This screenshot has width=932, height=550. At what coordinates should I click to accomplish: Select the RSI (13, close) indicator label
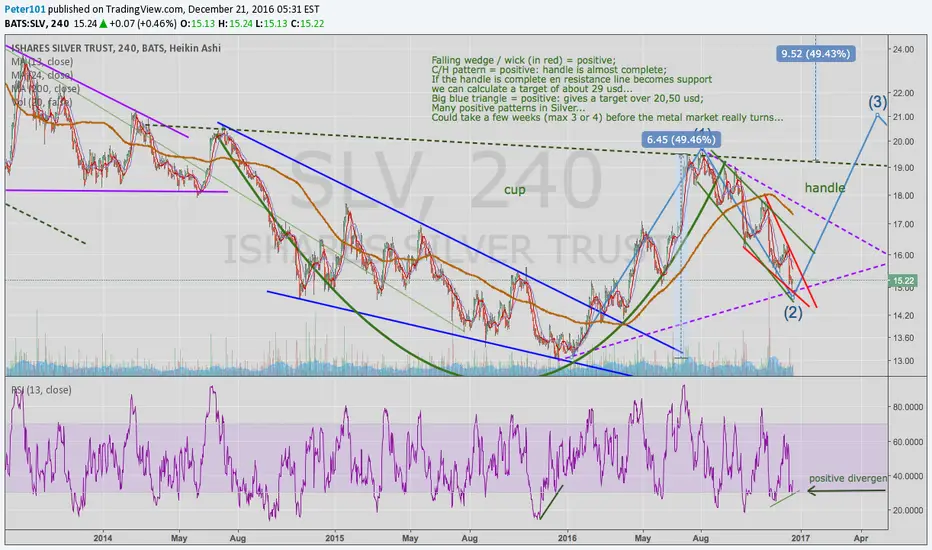(x=42, y=390)
